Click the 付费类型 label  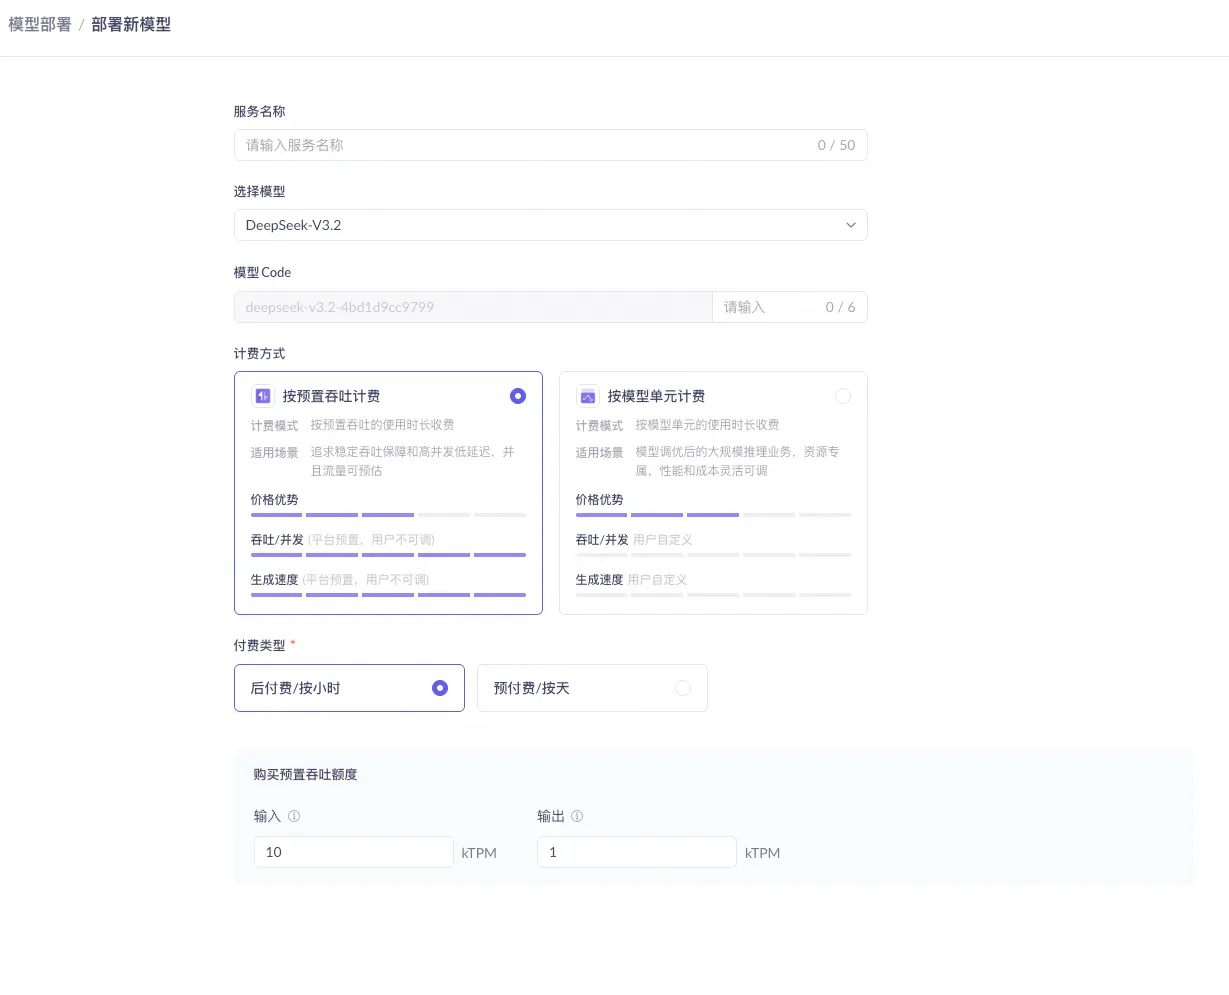260,645
